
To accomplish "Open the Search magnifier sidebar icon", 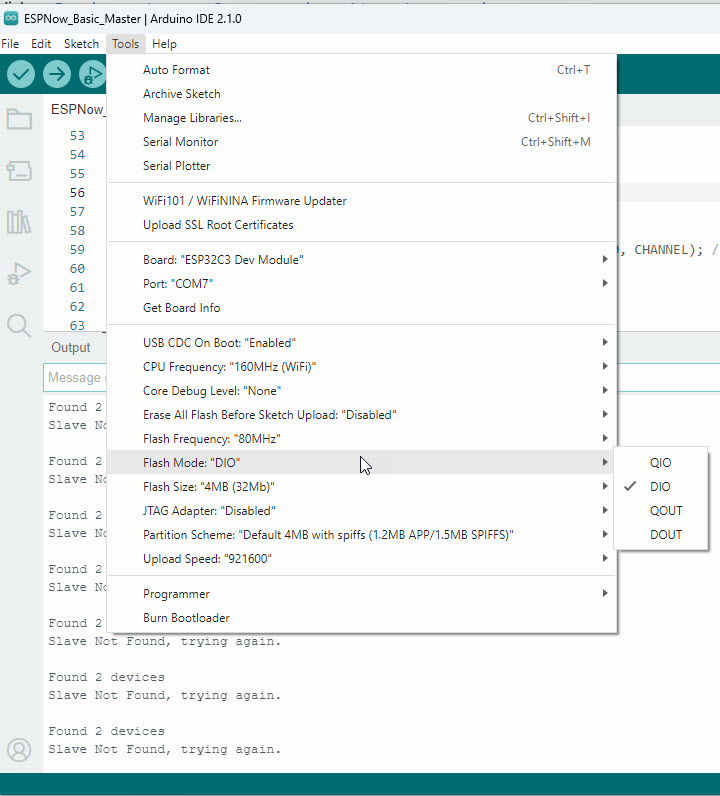I will pos(19,325).
